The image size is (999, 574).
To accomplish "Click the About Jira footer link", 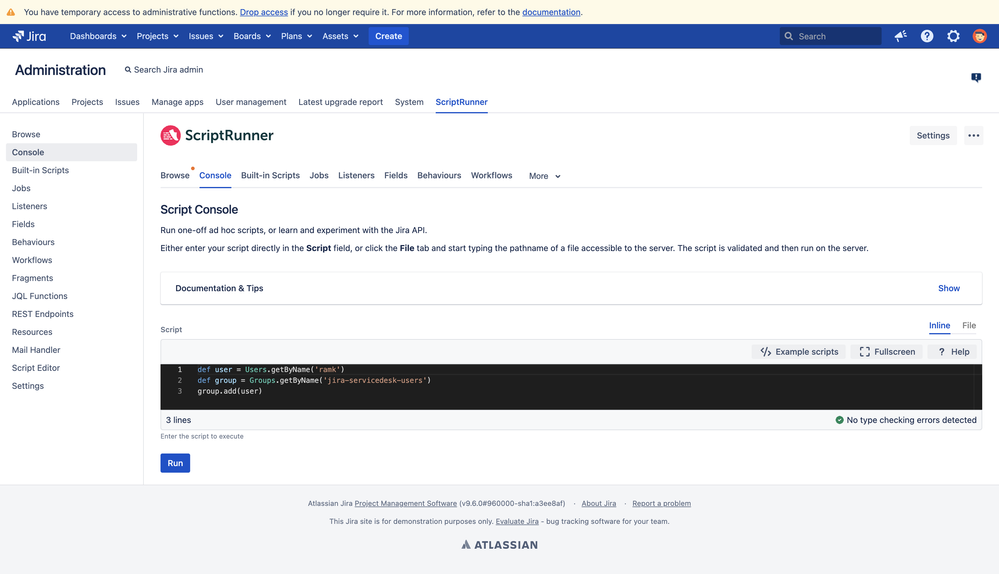I will point(598,503).
